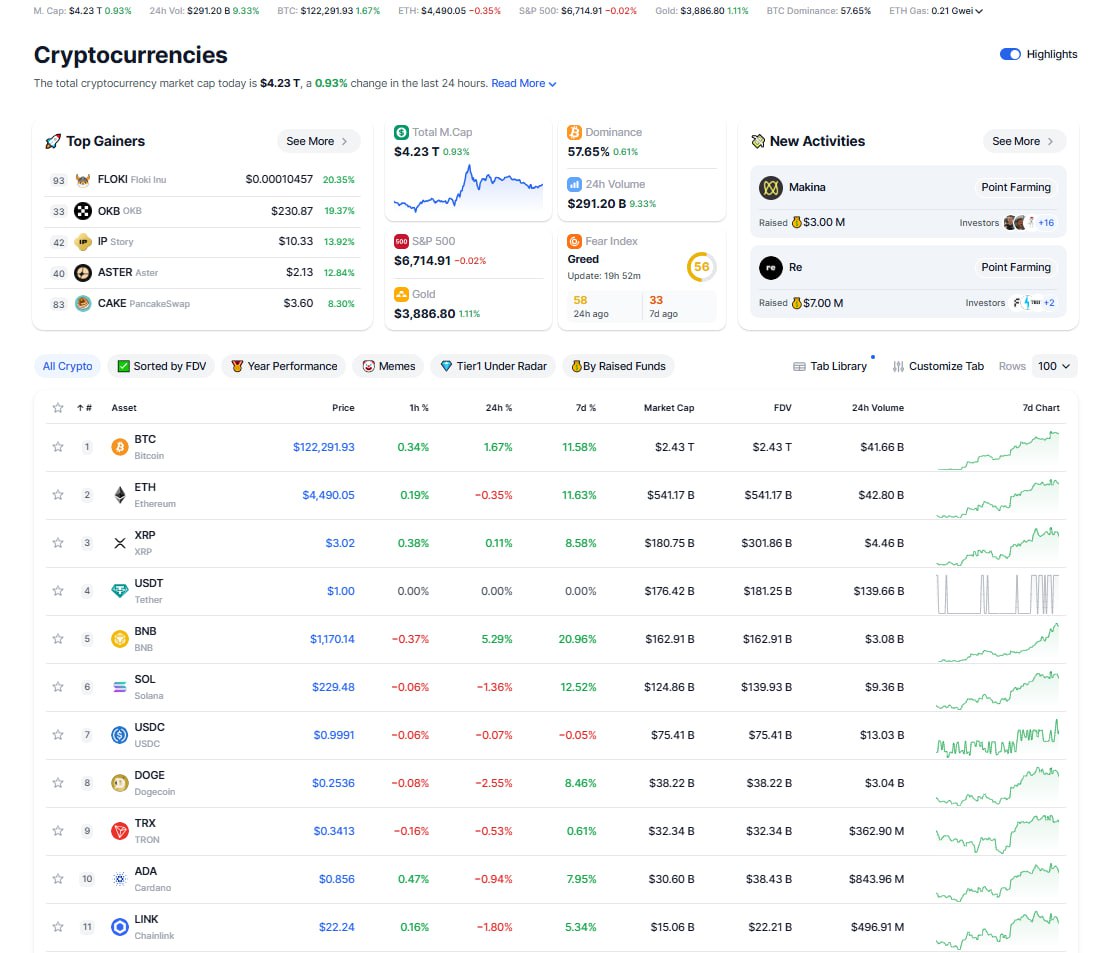Click the Cardano coin icon
1115x953 pixels.
click(x=119, y=879)
